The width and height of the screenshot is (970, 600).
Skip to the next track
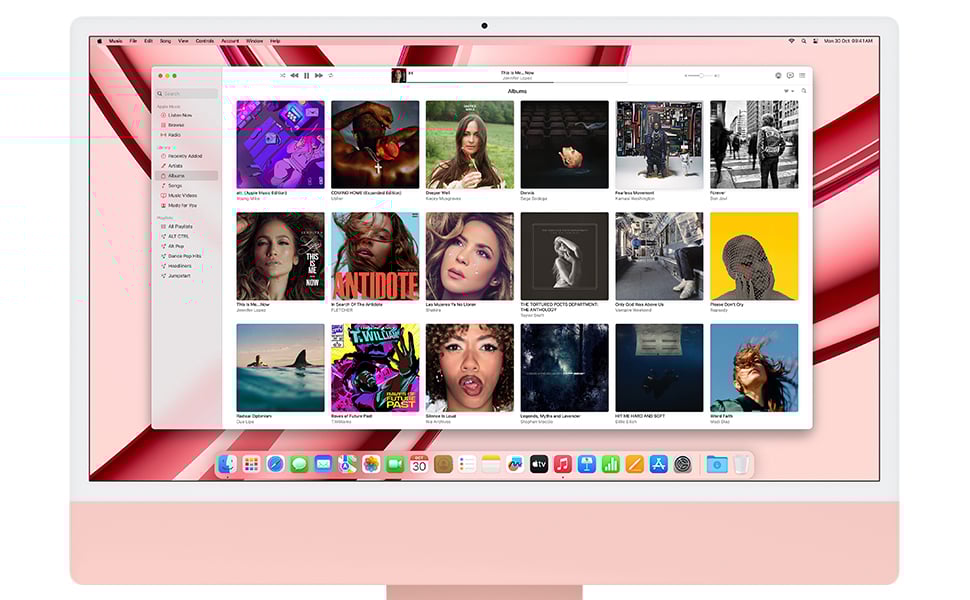point(319,75)
